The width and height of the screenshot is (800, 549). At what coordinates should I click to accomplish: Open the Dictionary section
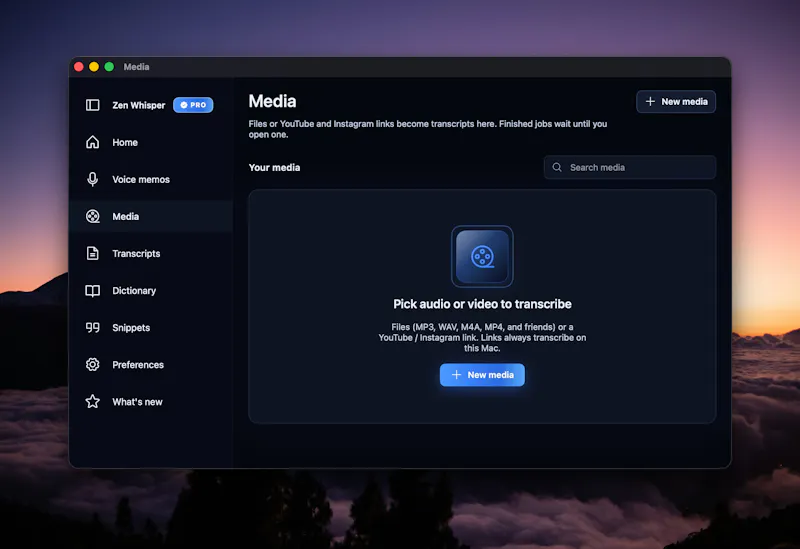tap(134, 290)
